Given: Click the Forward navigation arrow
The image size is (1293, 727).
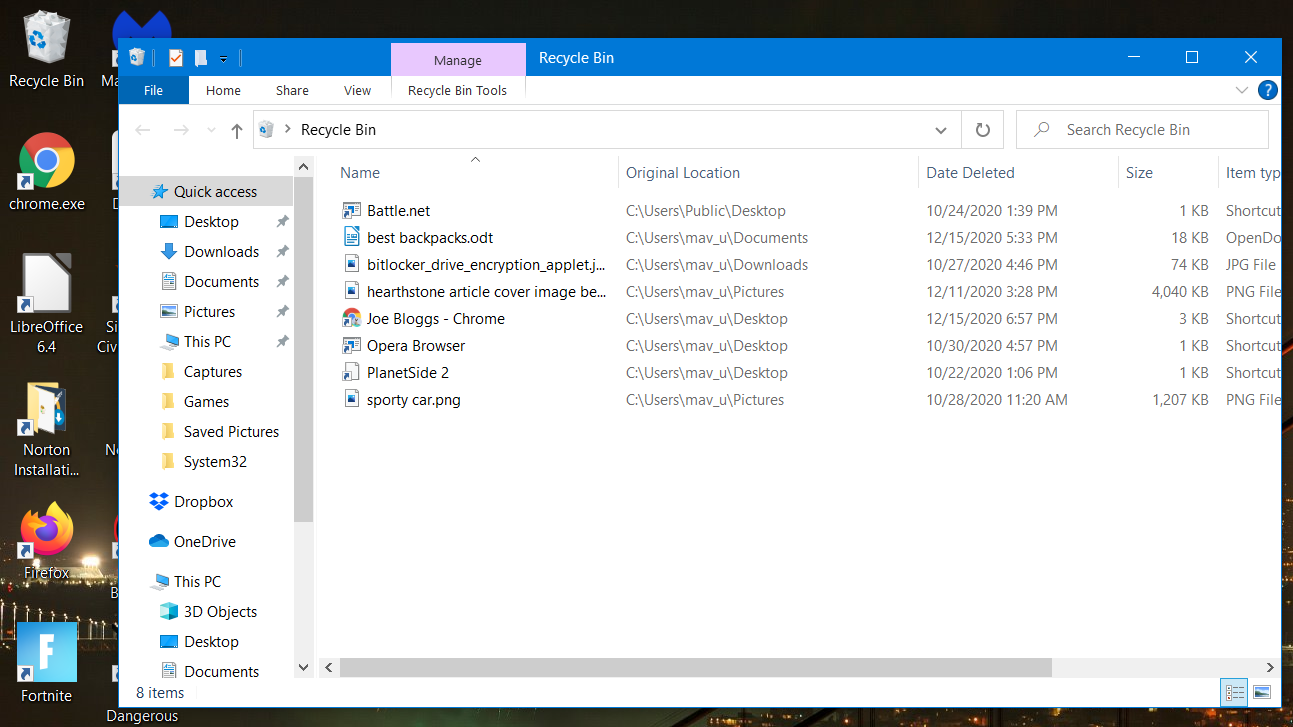Looking at the screenshot, I should click(x=181, y=130).
